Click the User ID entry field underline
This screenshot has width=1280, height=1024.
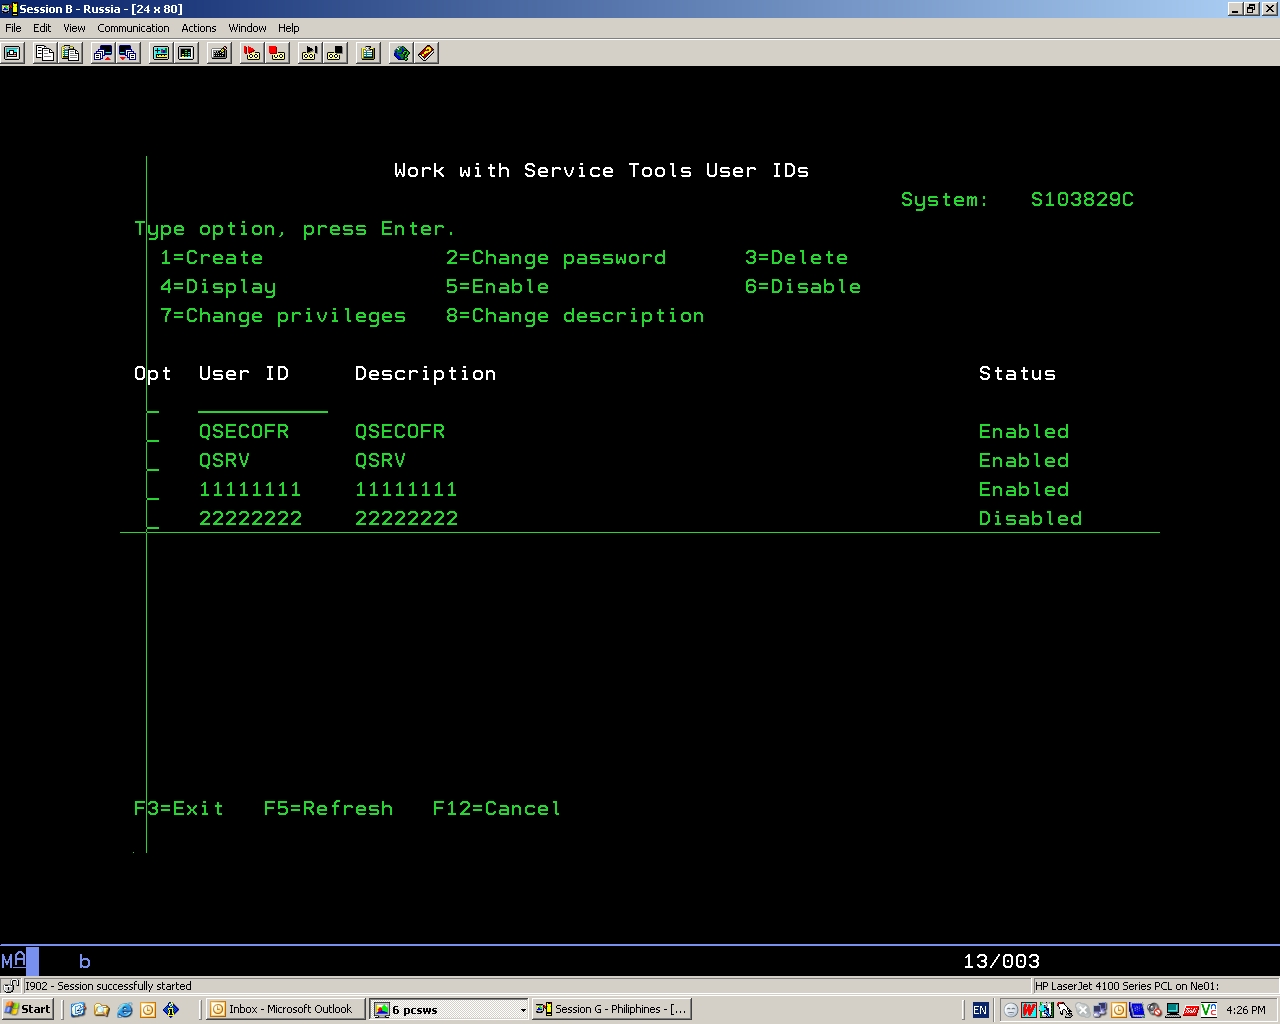tap(262, 403)
